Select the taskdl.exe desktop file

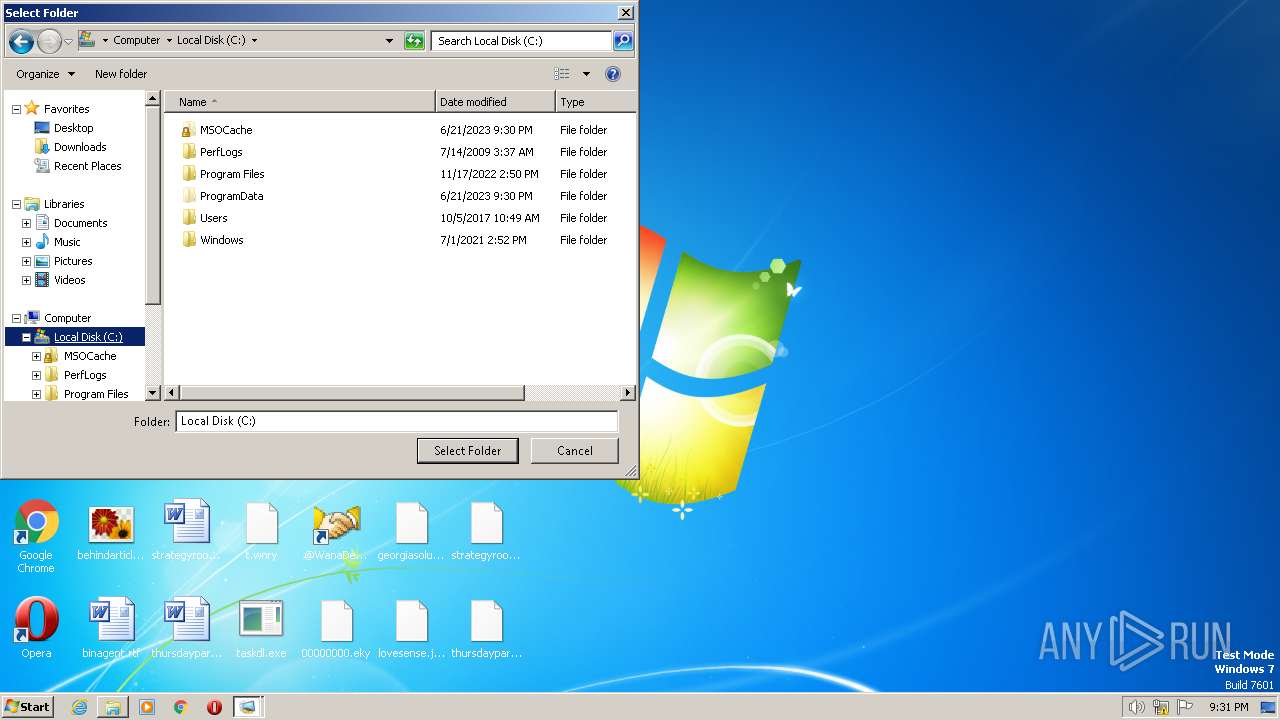(261, 629)
